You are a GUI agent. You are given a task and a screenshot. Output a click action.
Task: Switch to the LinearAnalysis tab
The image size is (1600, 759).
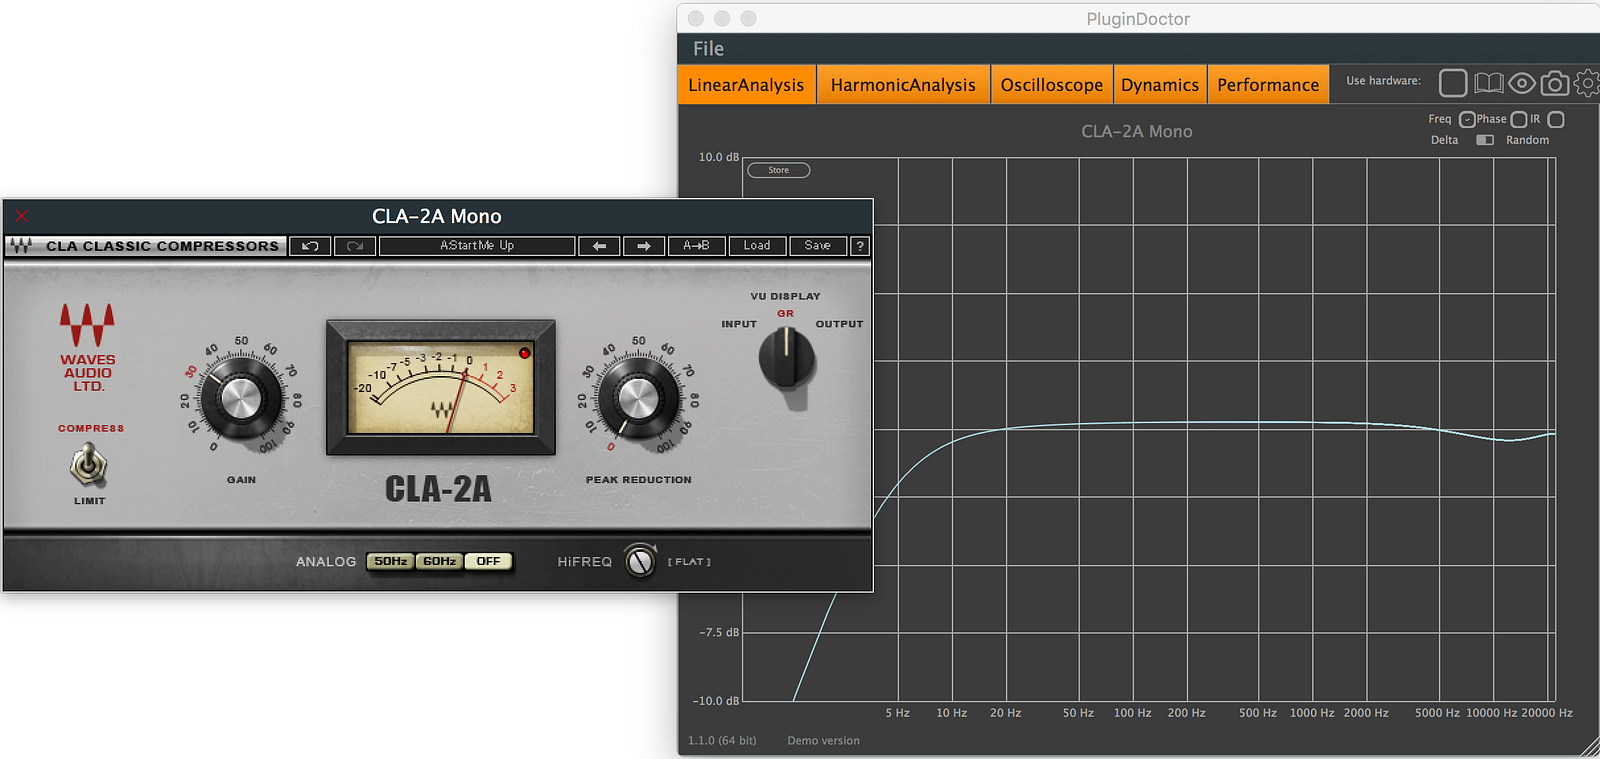coord(746,85)
